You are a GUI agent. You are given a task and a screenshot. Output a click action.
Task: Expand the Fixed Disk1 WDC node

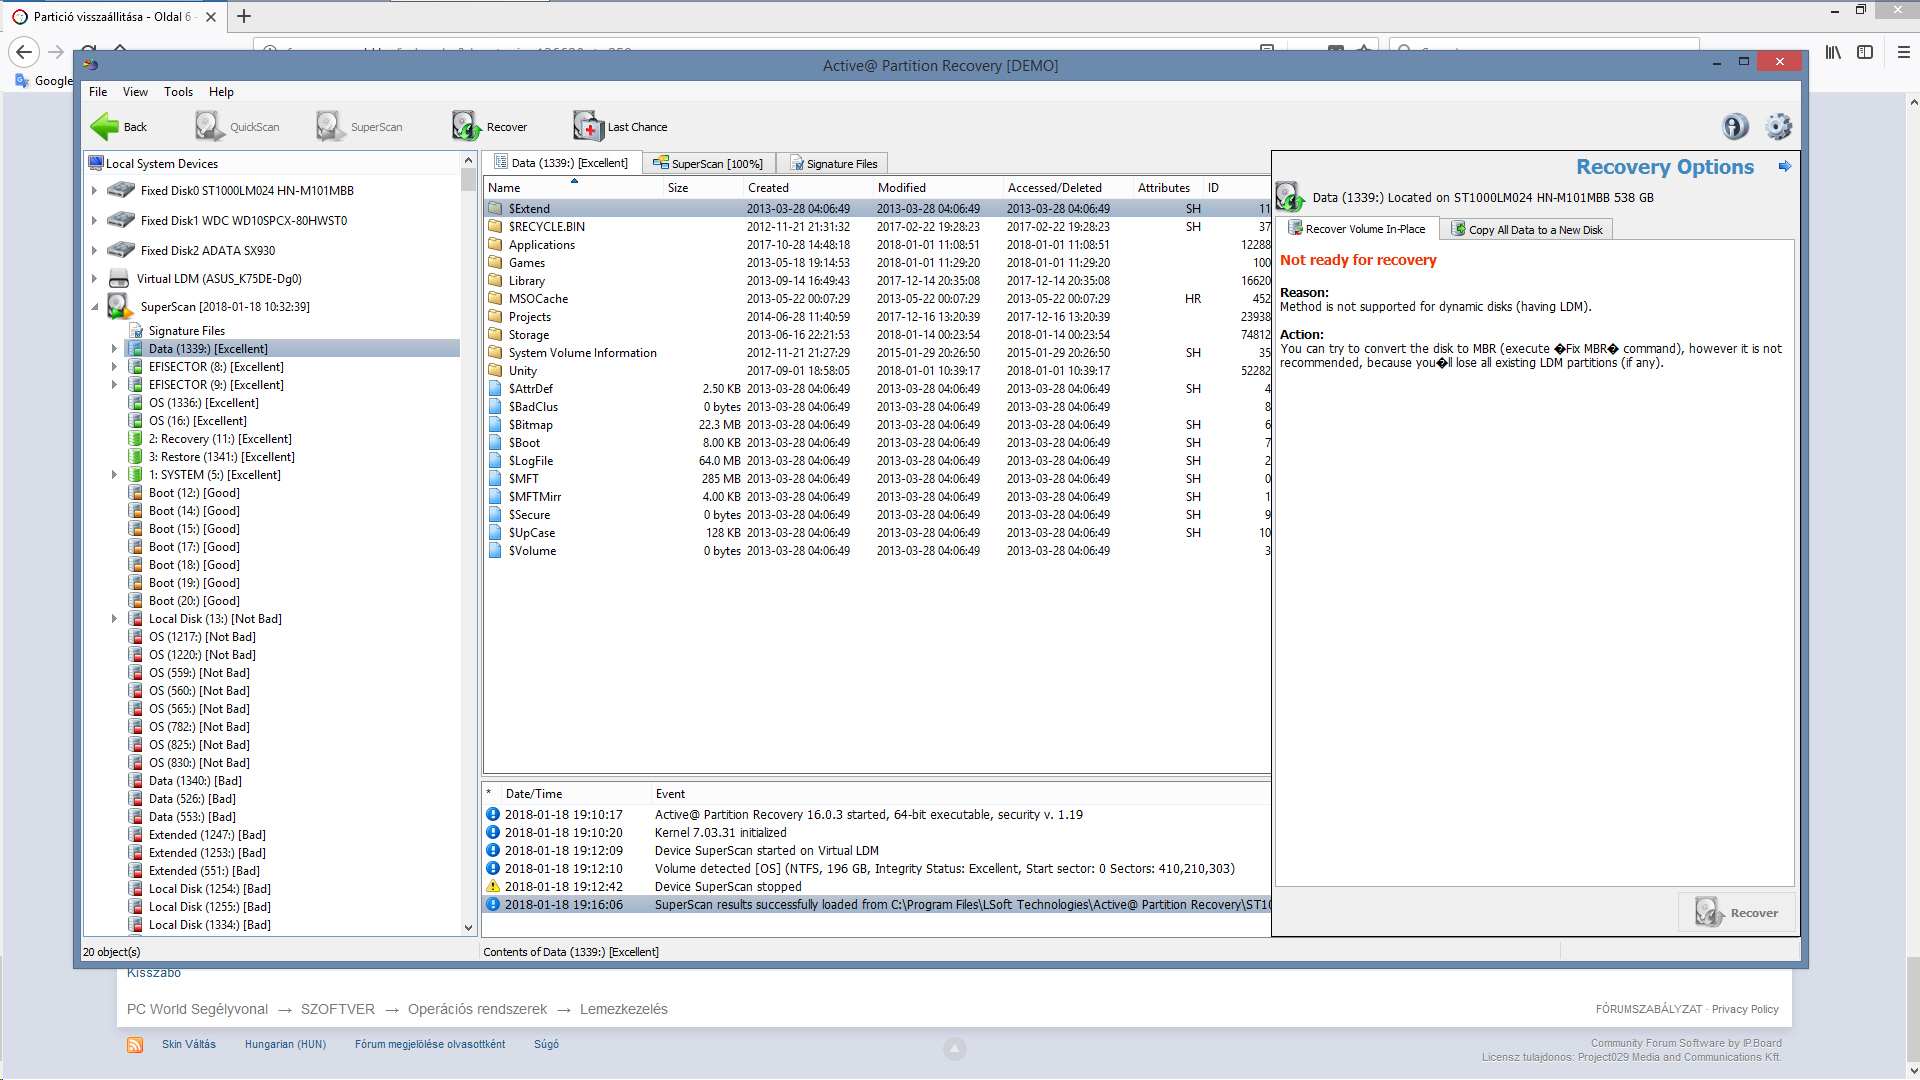pyautogui.click(x=94, y=220)
